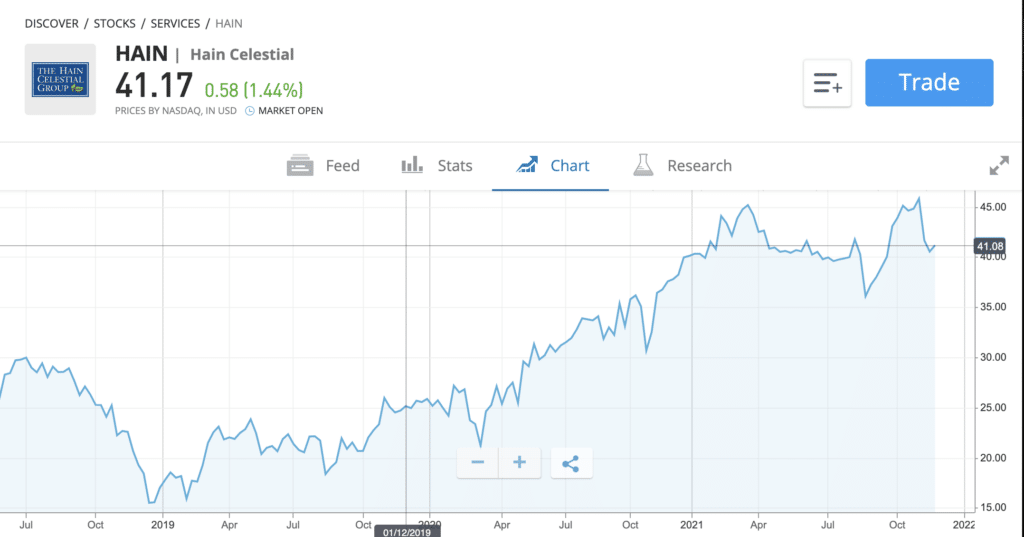Go to STOCKS breadcrumb
This screenshot has width=1024, height=537.
click(x=114, y=24)
